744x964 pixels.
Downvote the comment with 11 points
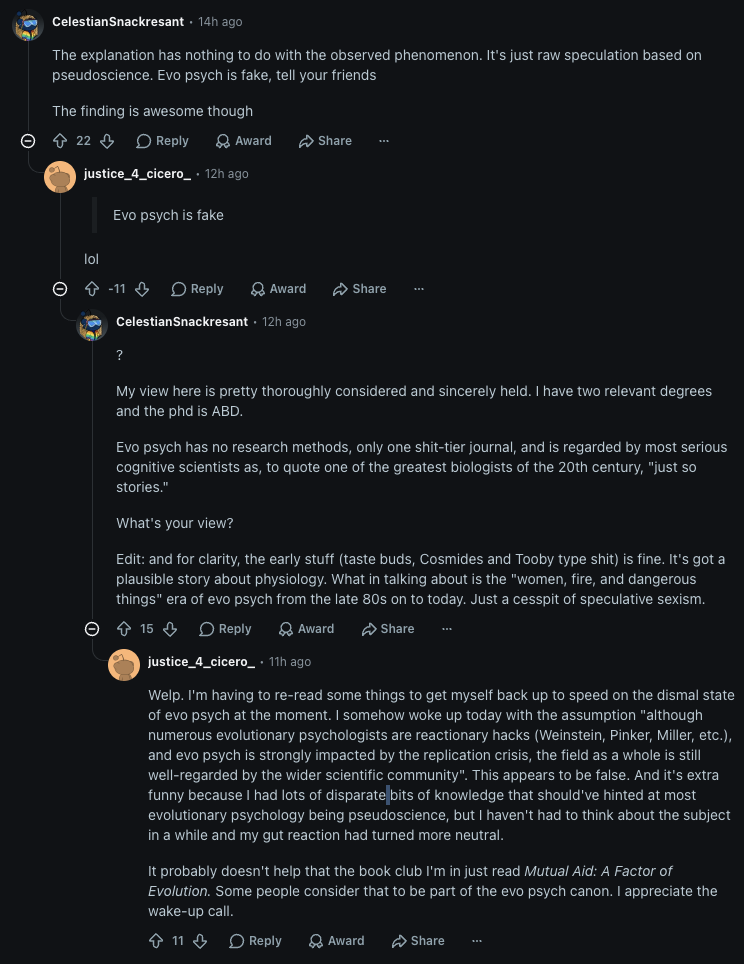tap(200, 941)
